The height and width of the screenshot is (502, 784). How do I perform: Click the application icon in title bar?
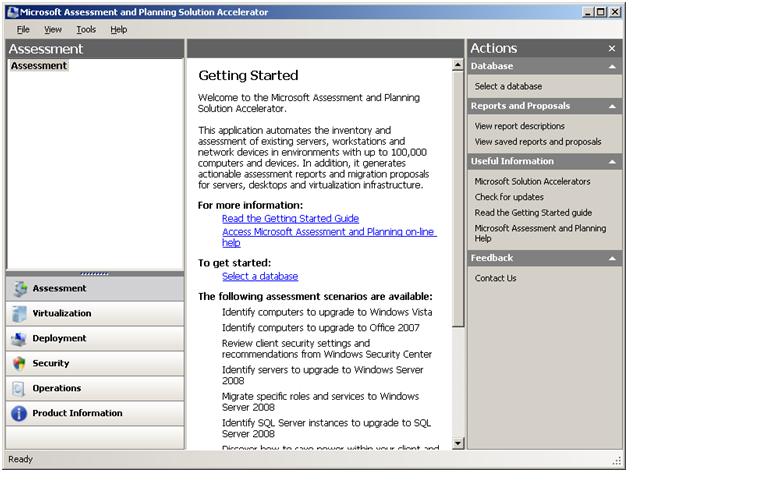point(12,11)
